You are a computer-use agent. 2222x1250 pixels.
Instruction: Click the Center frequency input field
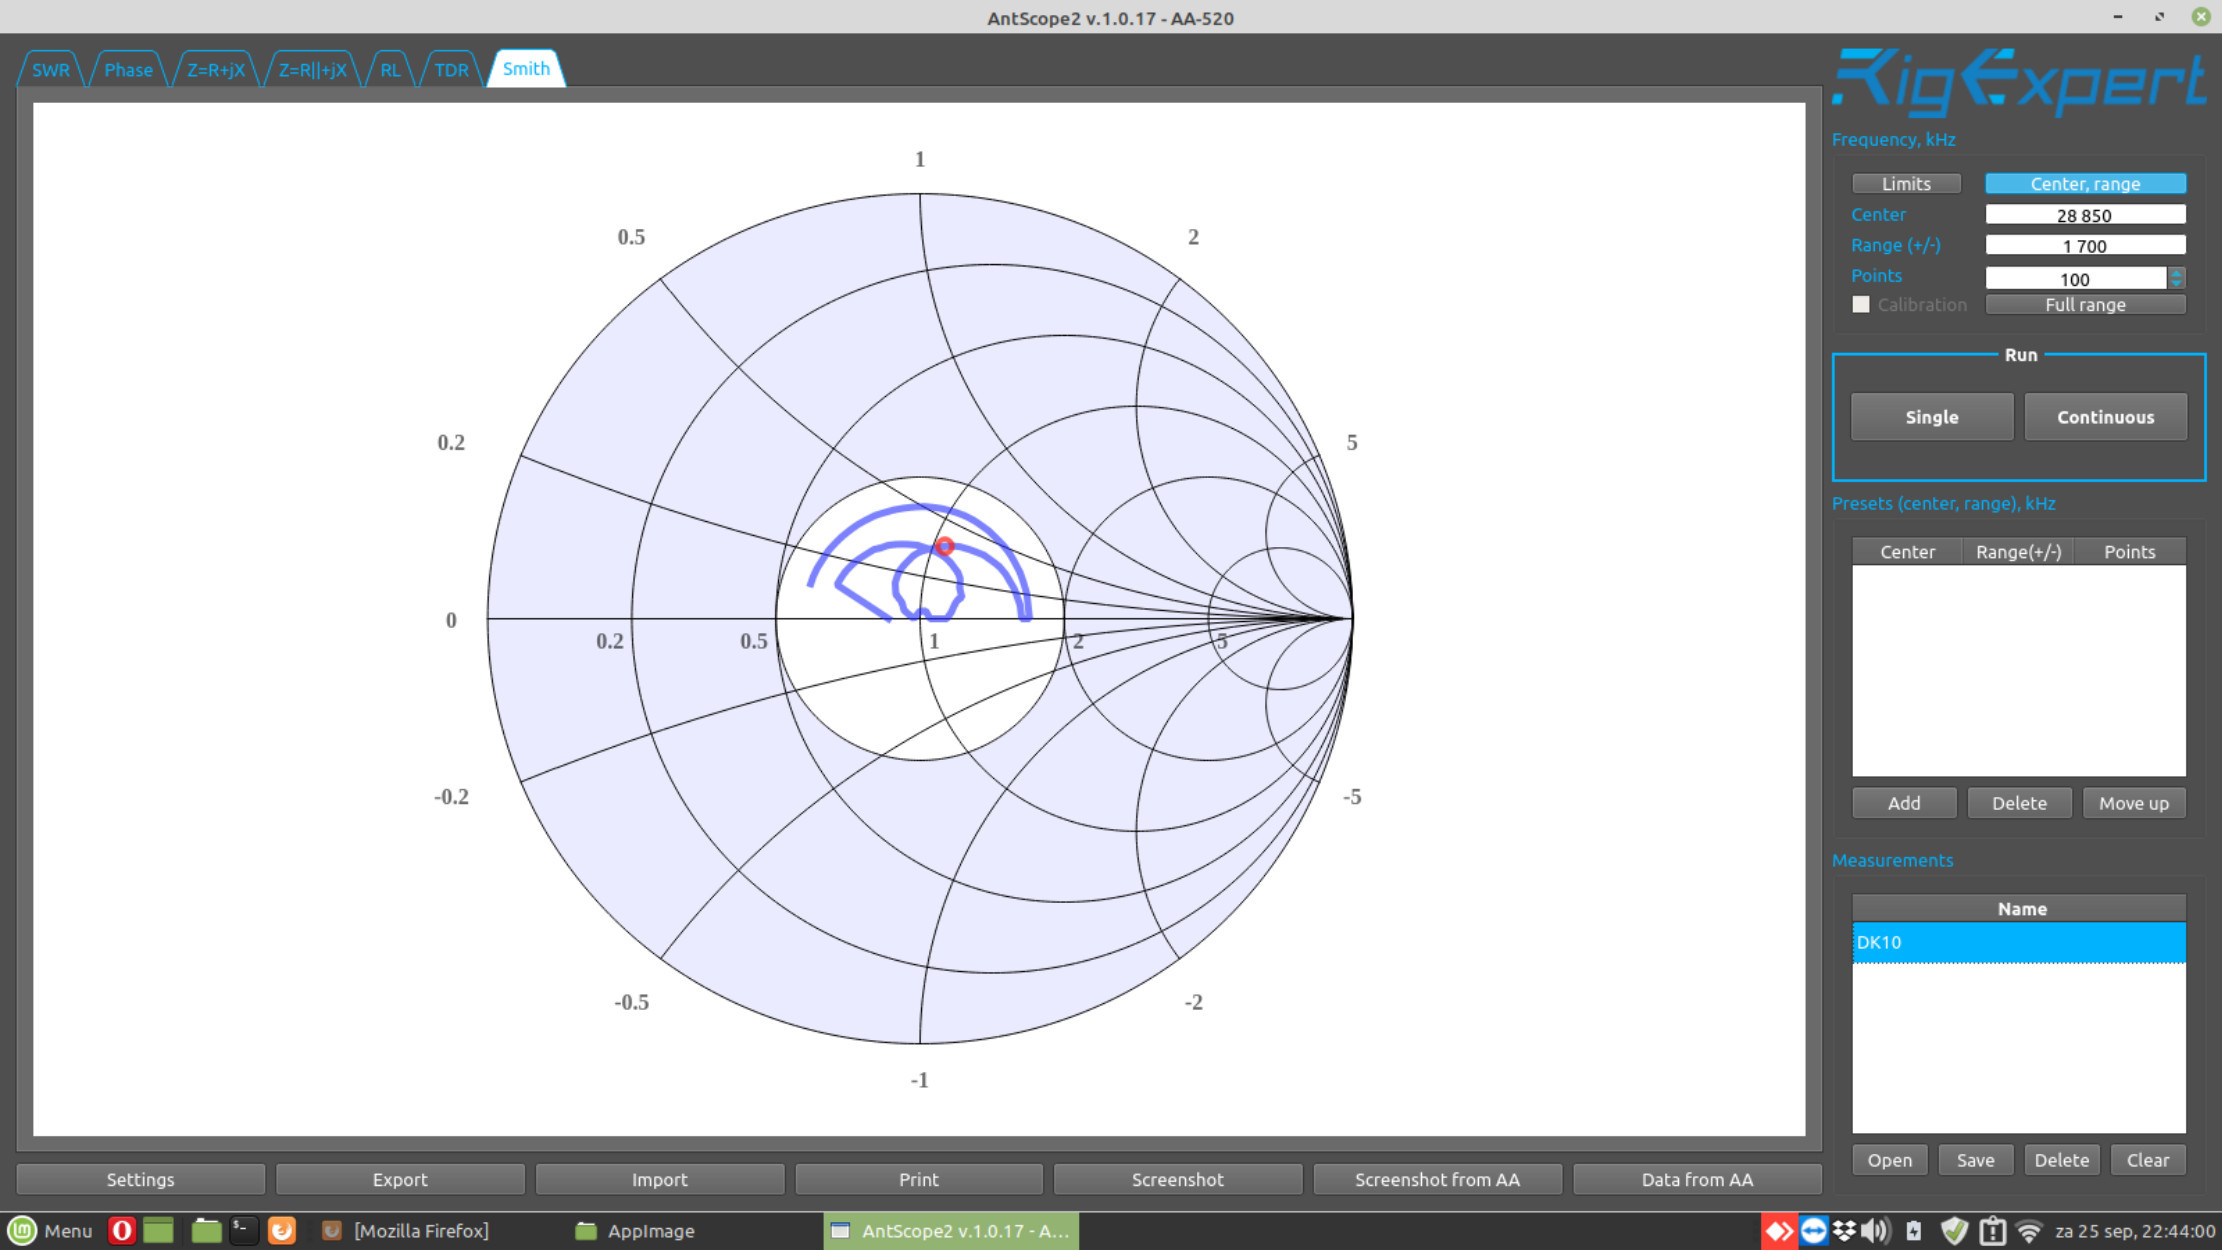click(2084, 214)
